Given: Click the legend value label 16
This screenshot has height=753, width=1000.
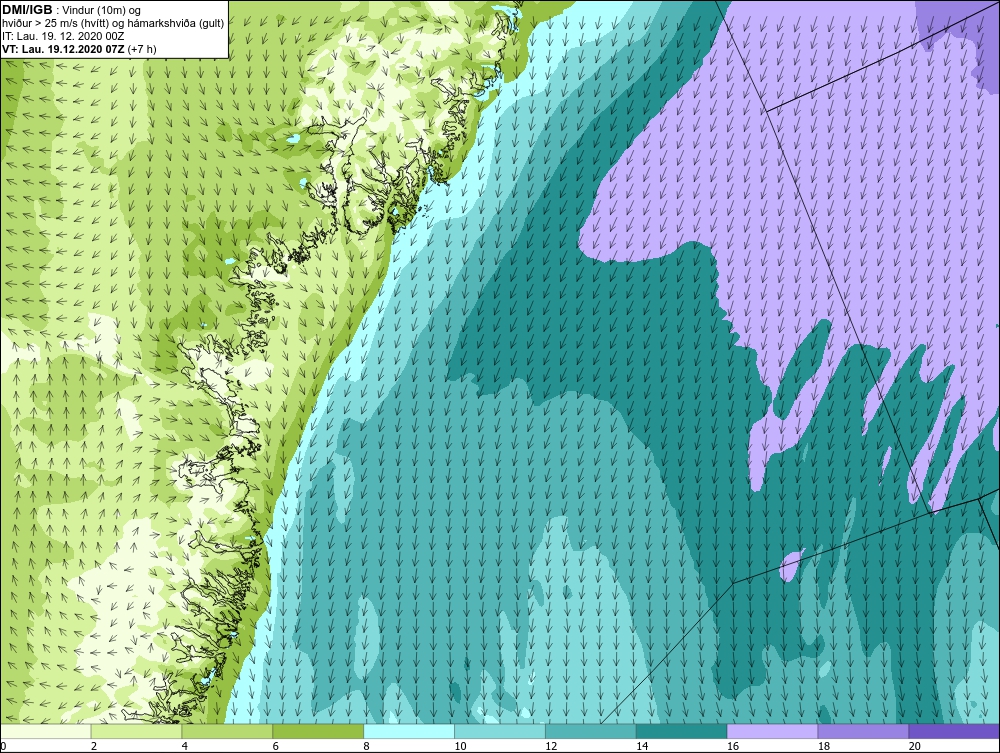Looking at the screenshot, I should pyautogui.click(x=733, y=746).
